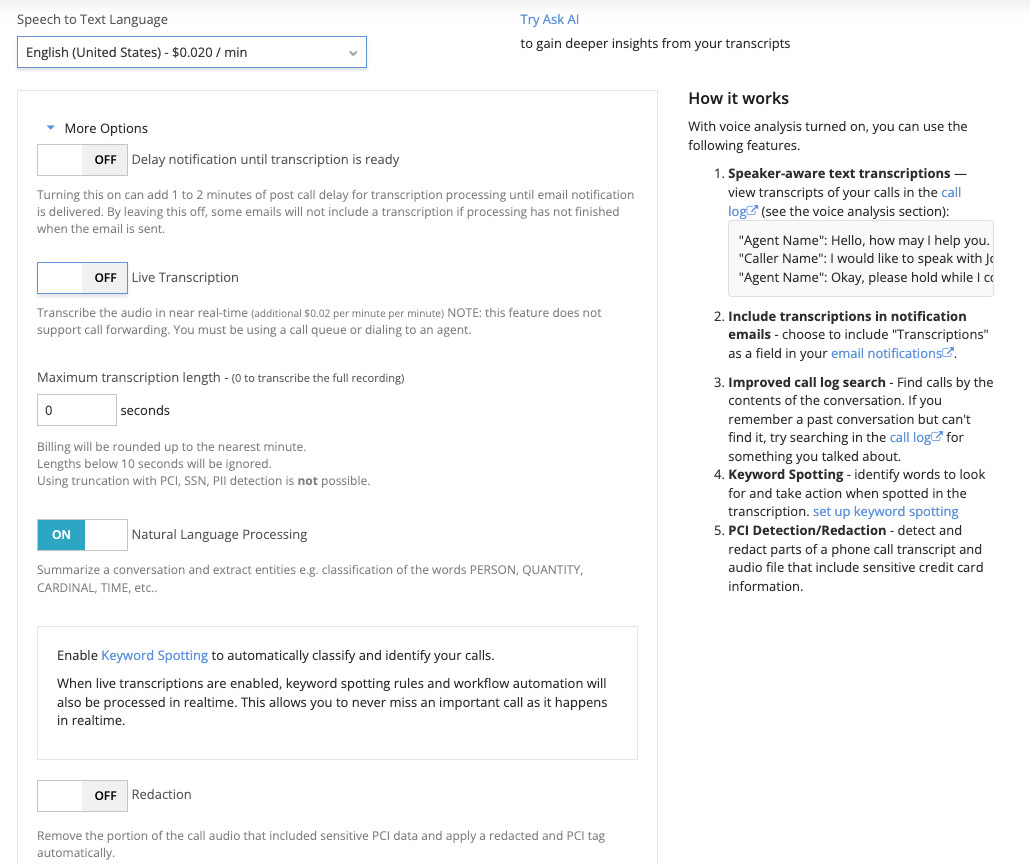This screenshot has width=1030, height=865.
Task: Click the sample transcript box with Agent Name lines
Action: point(860,258)
